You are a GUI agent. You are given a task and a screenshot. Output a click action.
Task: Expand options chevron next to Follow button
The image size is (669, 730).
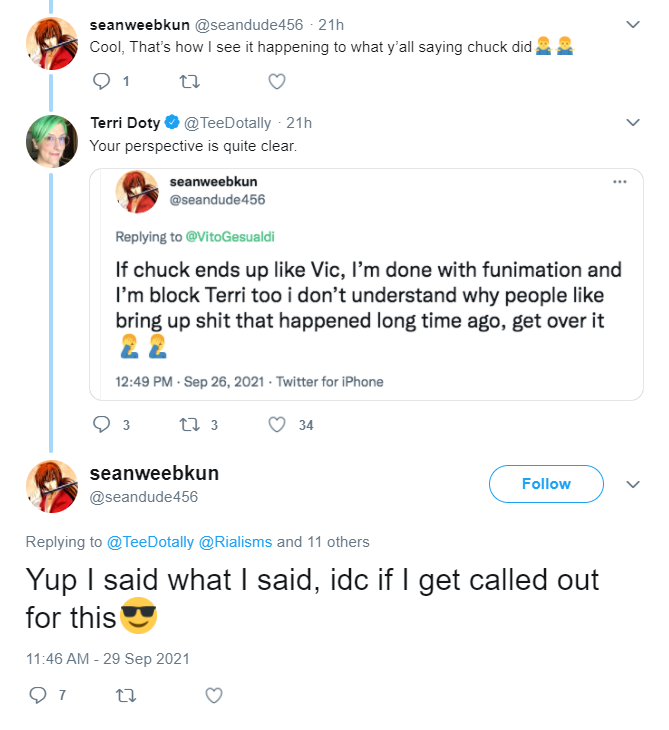(633, 484)
